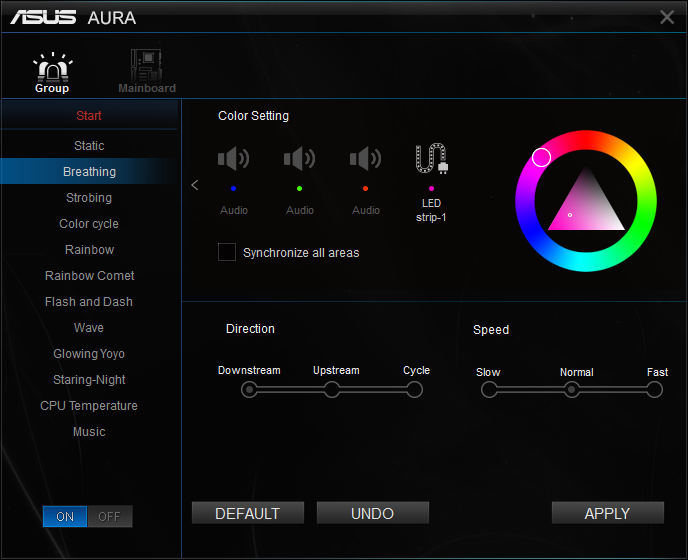
Task: Click the green dot under second Audio
Action: point(299,188)
